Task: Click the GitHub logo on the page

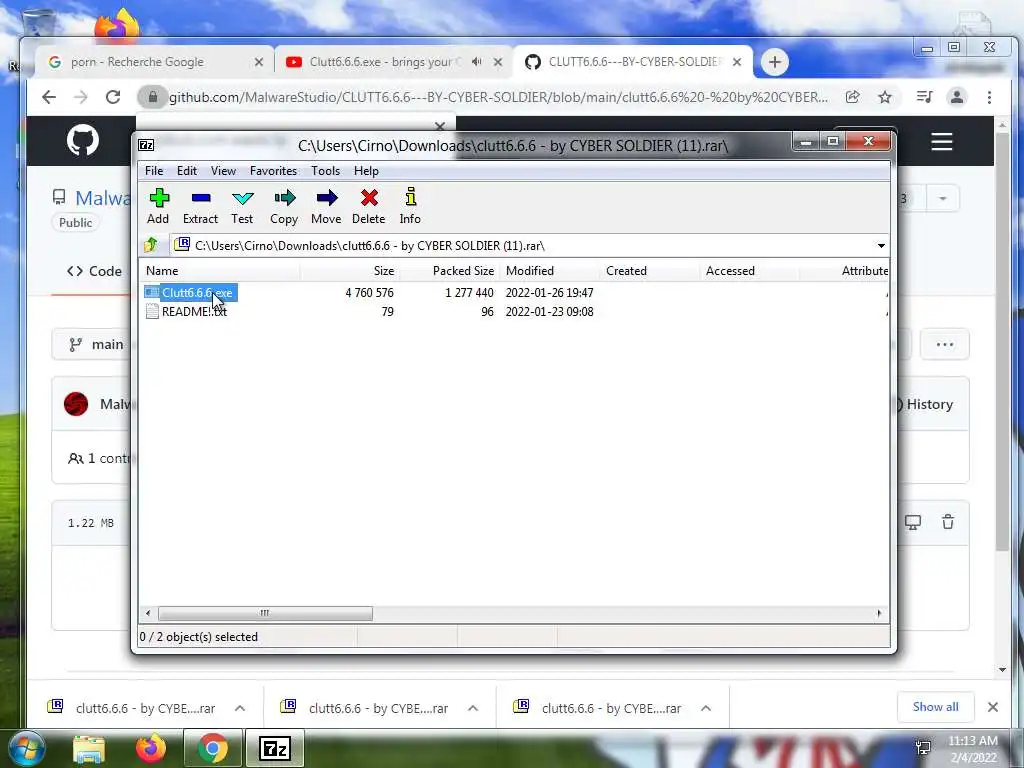Action: pos(83,140)
